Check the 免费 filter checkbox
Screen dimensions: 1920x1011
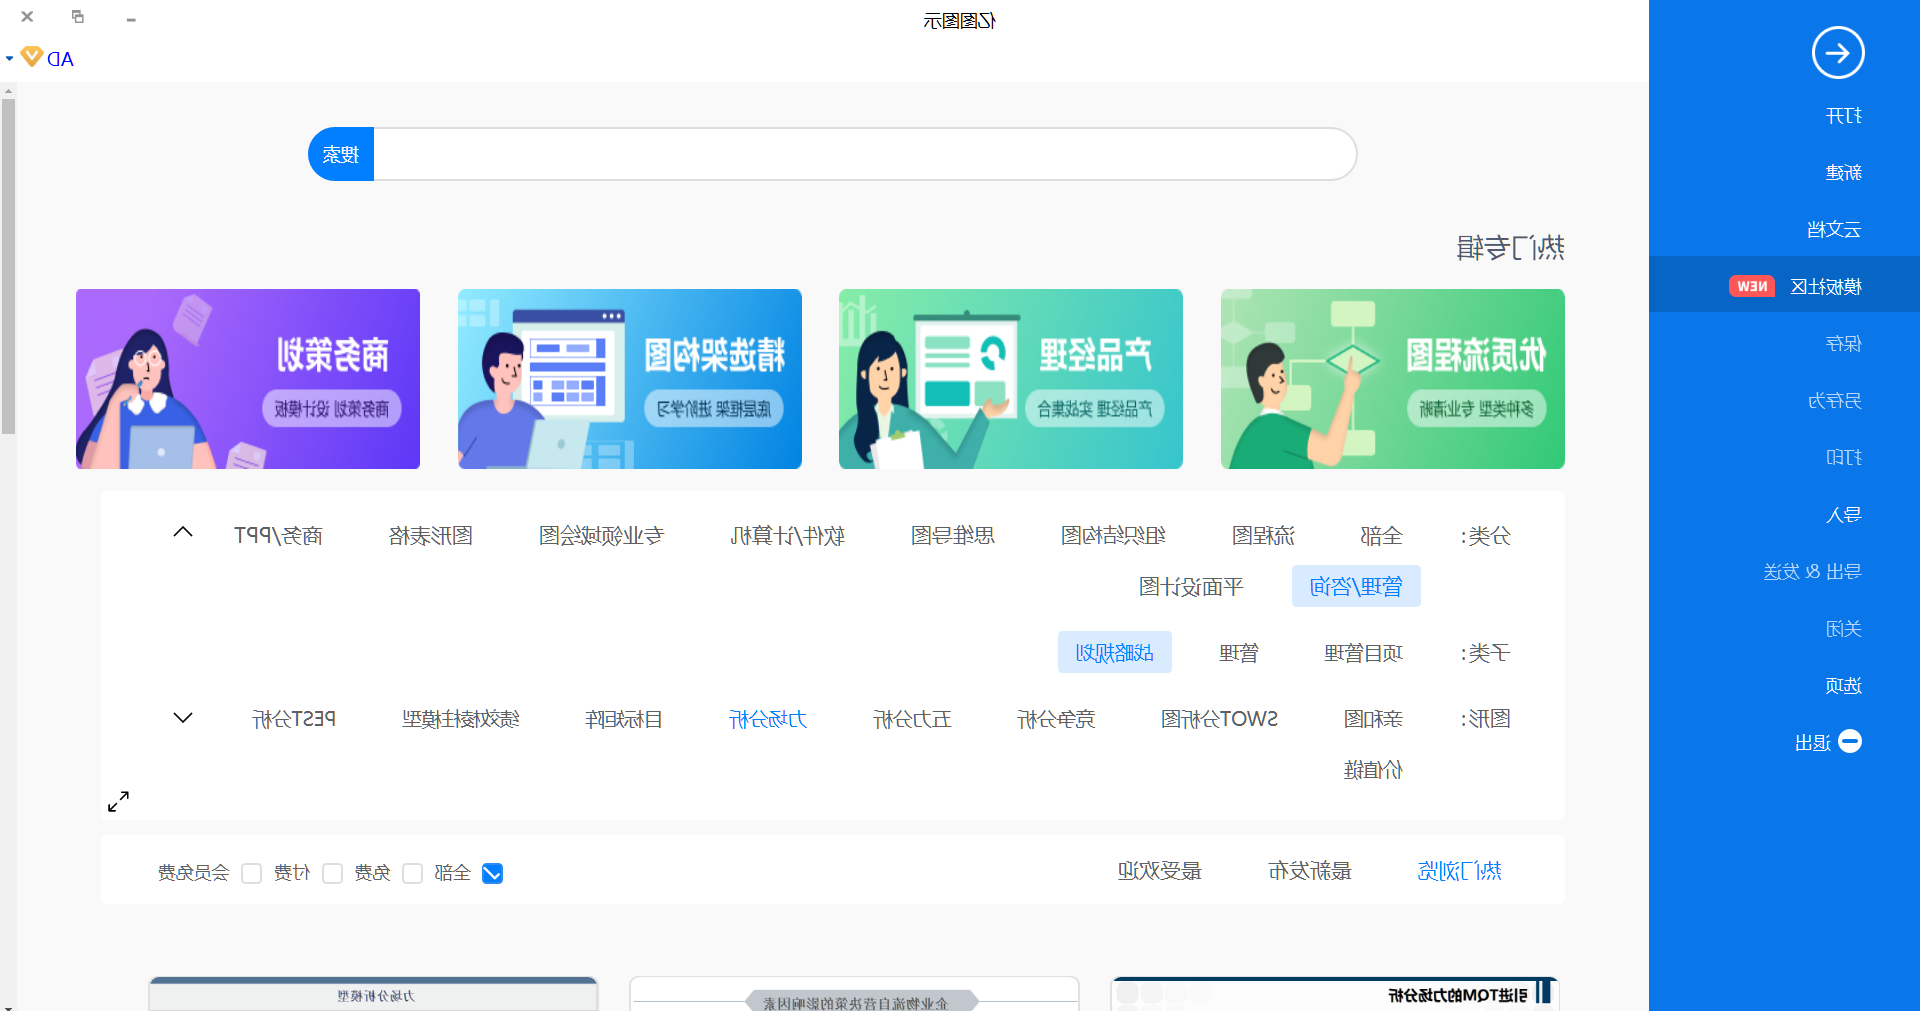coord(412,873)
